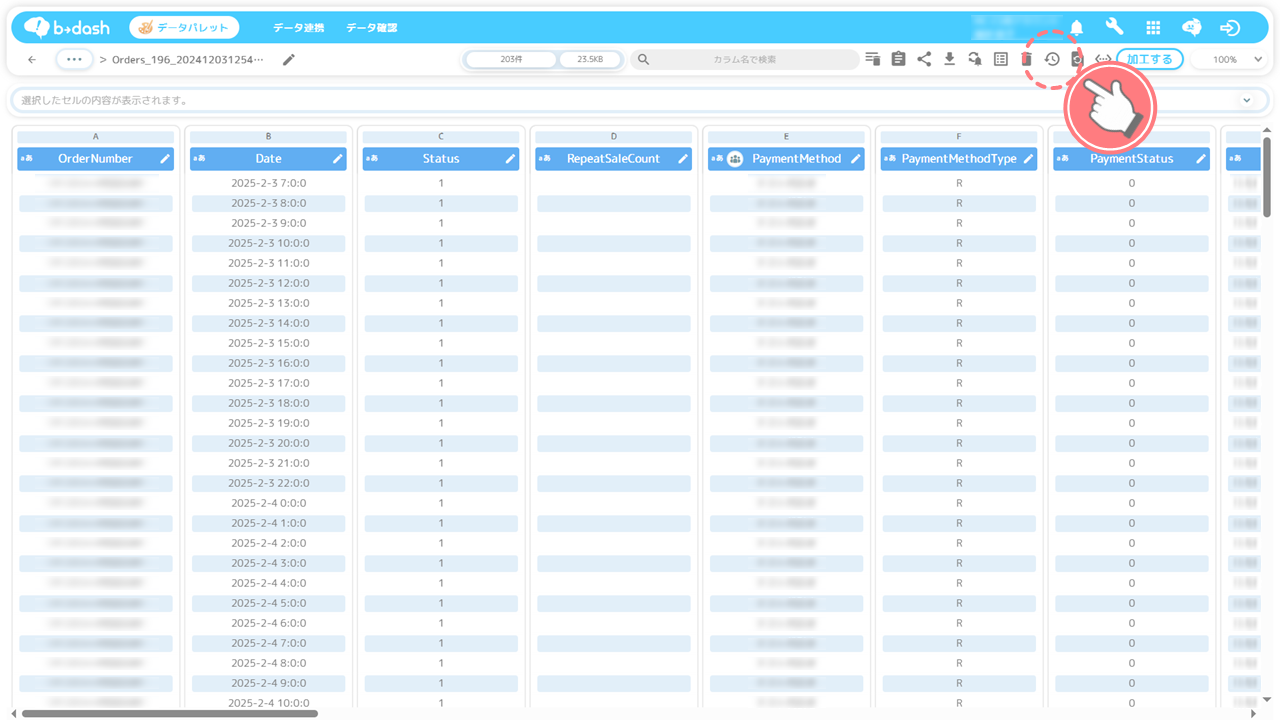
Task: Open the データ連携 menu
Action: (x=298, y=28)
